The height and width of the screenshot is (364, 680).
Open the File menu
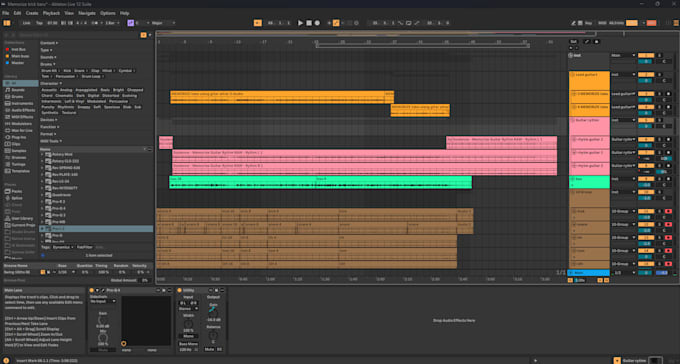pos(6,13)
